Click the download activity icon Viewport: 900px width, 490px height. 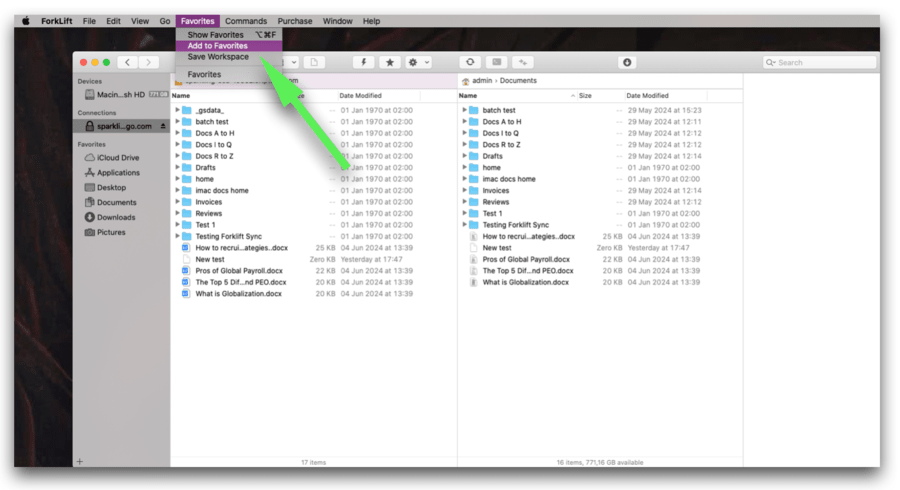point(627,62)
